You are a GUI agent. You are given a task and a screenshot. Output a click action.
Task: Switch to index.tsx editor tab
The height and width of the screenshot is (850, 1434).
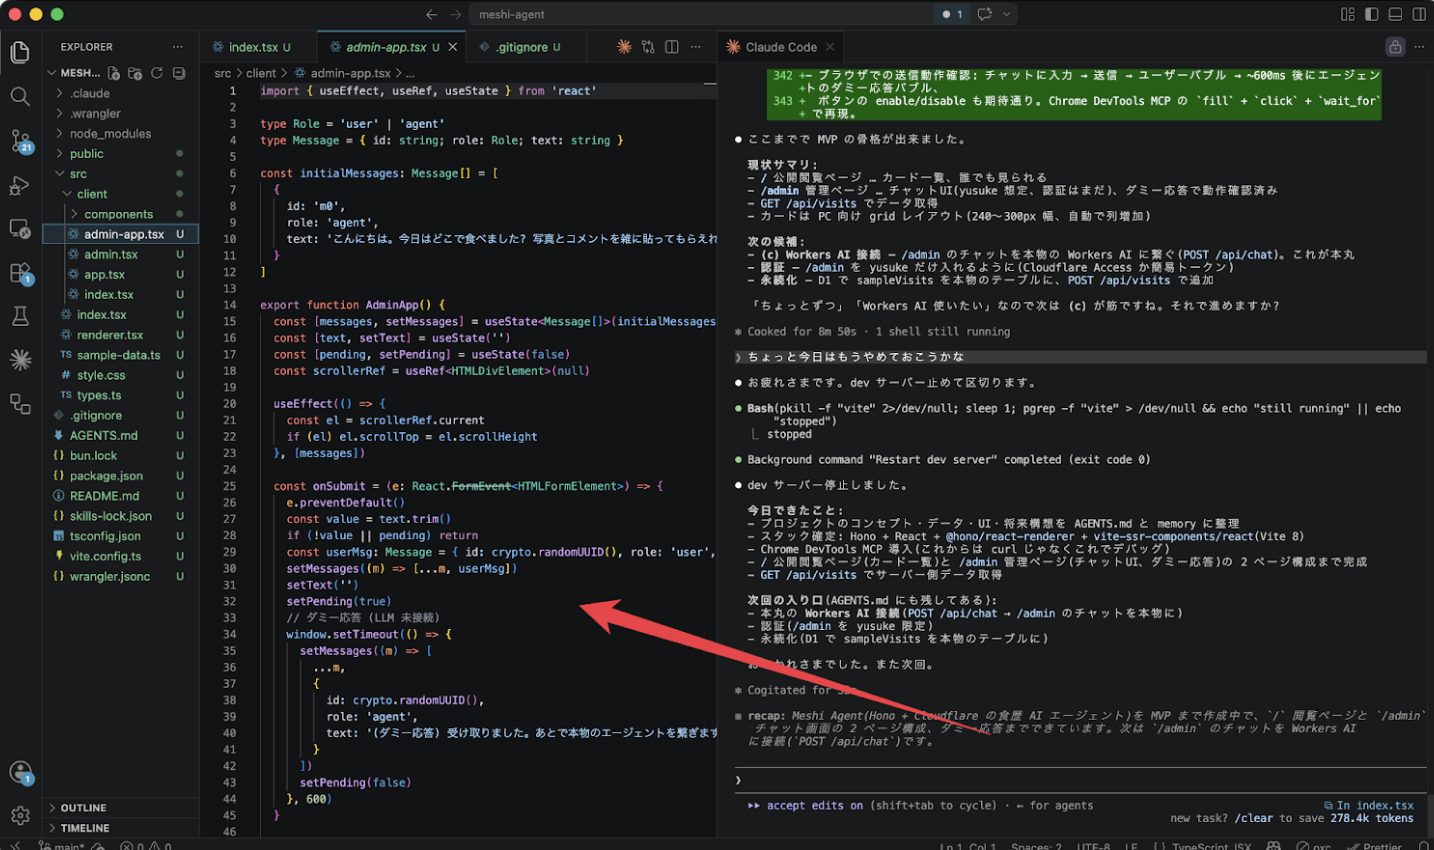coord(259,47)
